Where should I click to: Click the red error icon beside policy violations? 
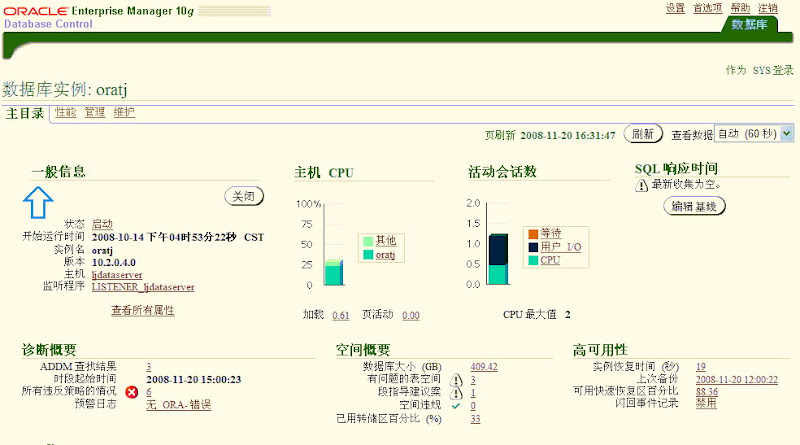(132, 392)
